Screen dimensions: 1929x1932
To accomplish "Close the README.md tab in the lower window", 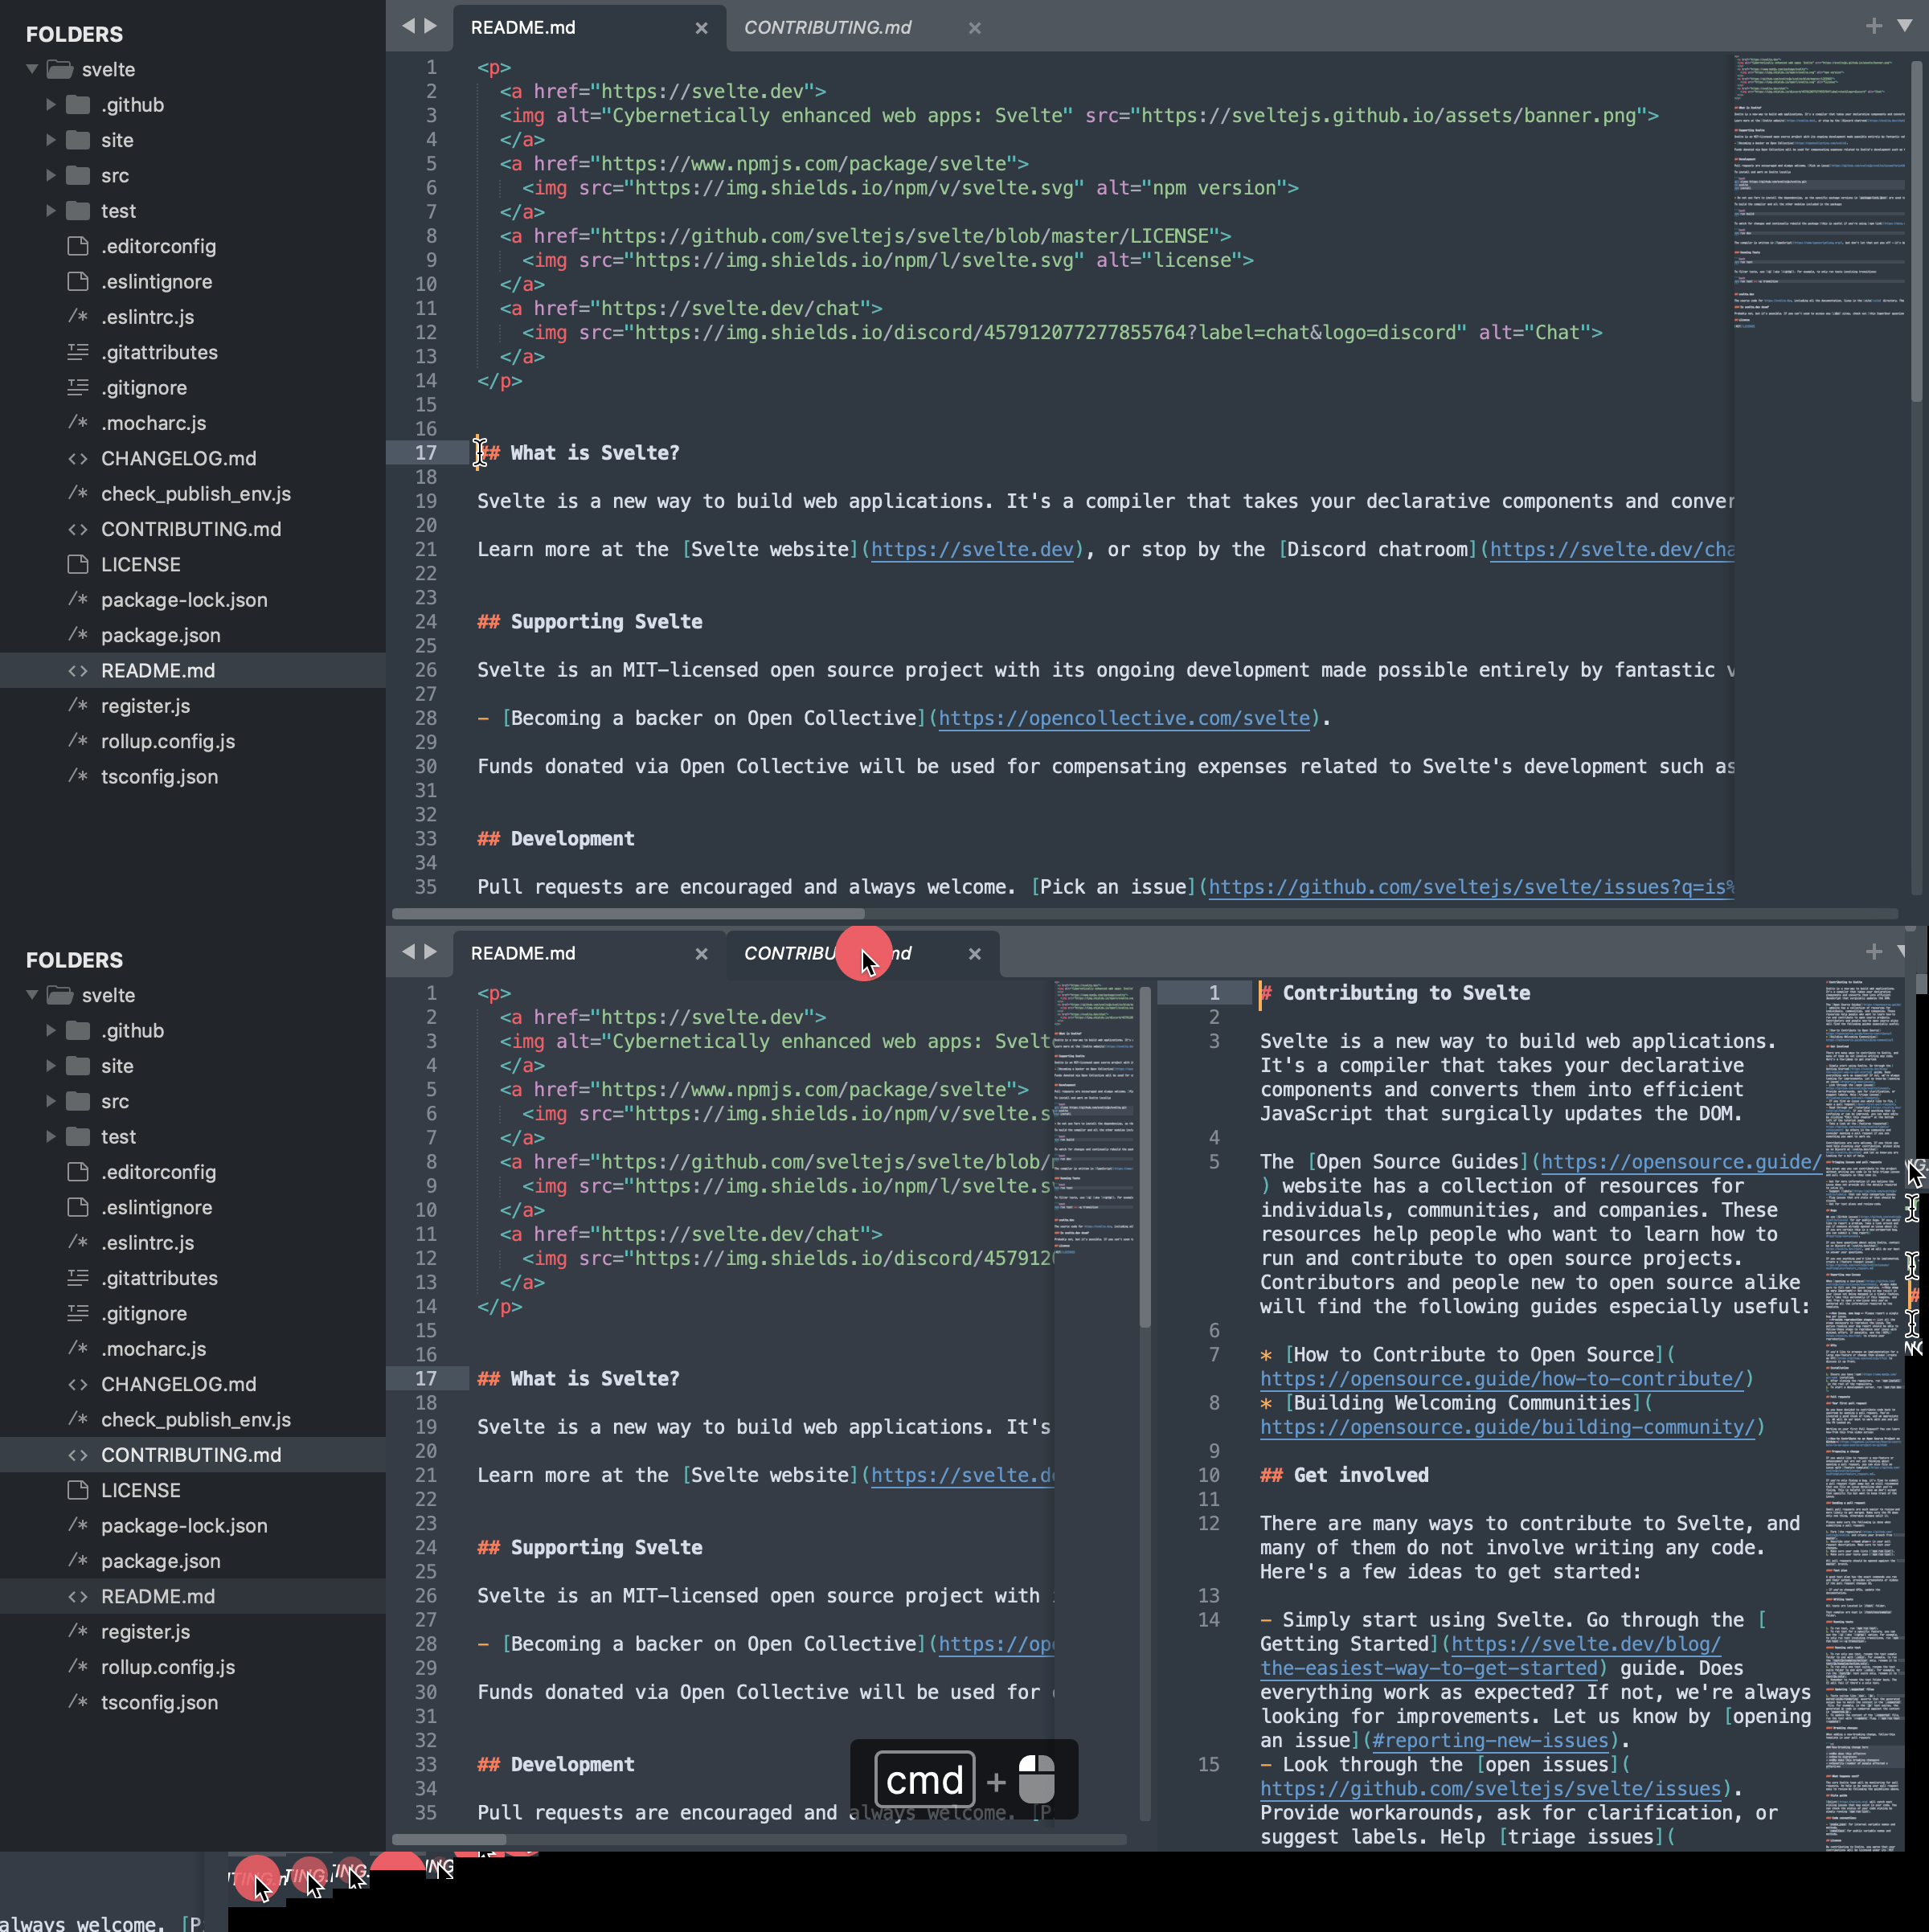I will tap(701, 954).
